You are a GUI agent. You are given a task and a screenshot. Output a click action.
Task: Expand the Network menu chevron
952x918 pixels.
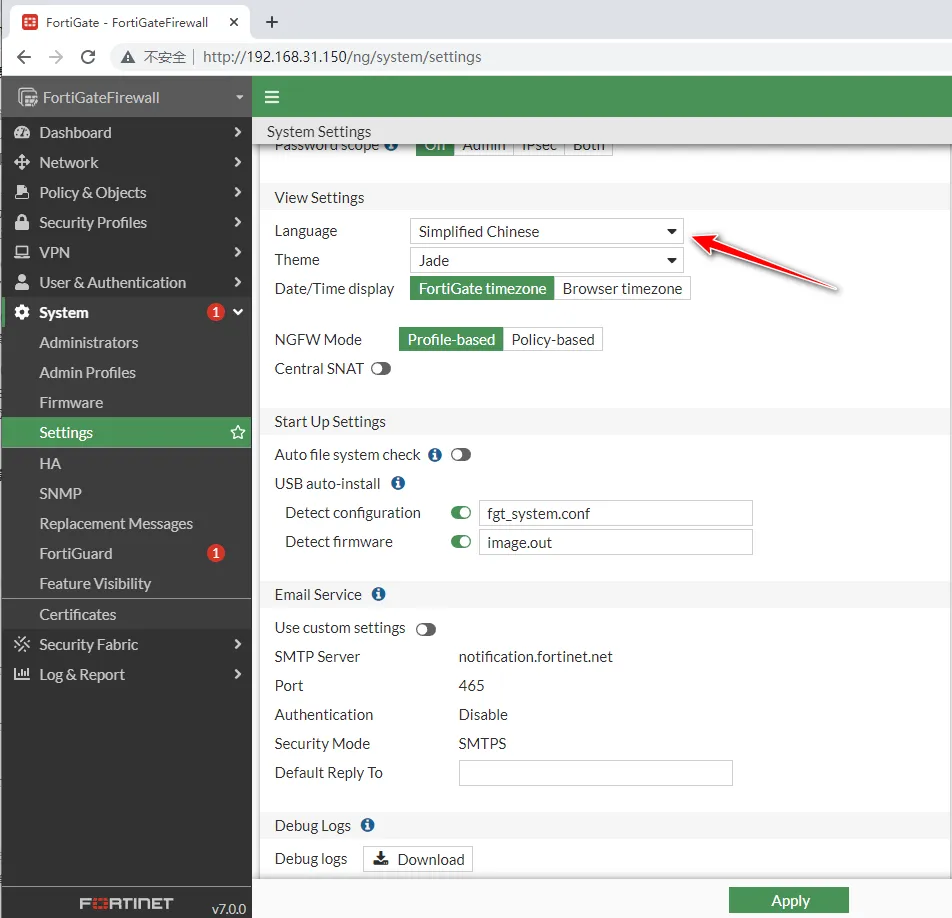[237, 162]
